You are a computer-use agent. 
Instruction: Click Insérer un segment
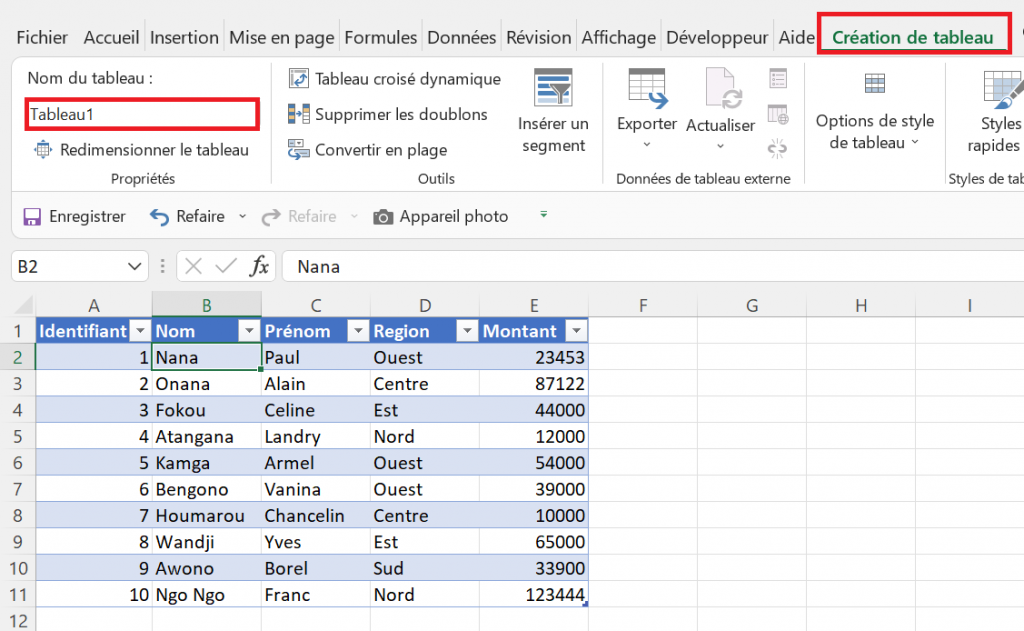(x=553, y=110)
